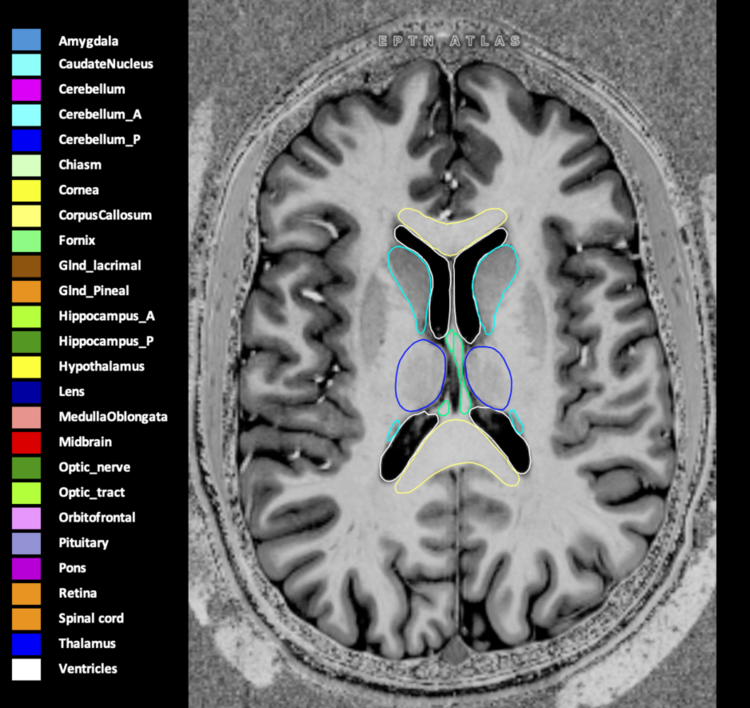Click the Ventricles legend label
The image size is (750, 708).
(x=88, y=669)
